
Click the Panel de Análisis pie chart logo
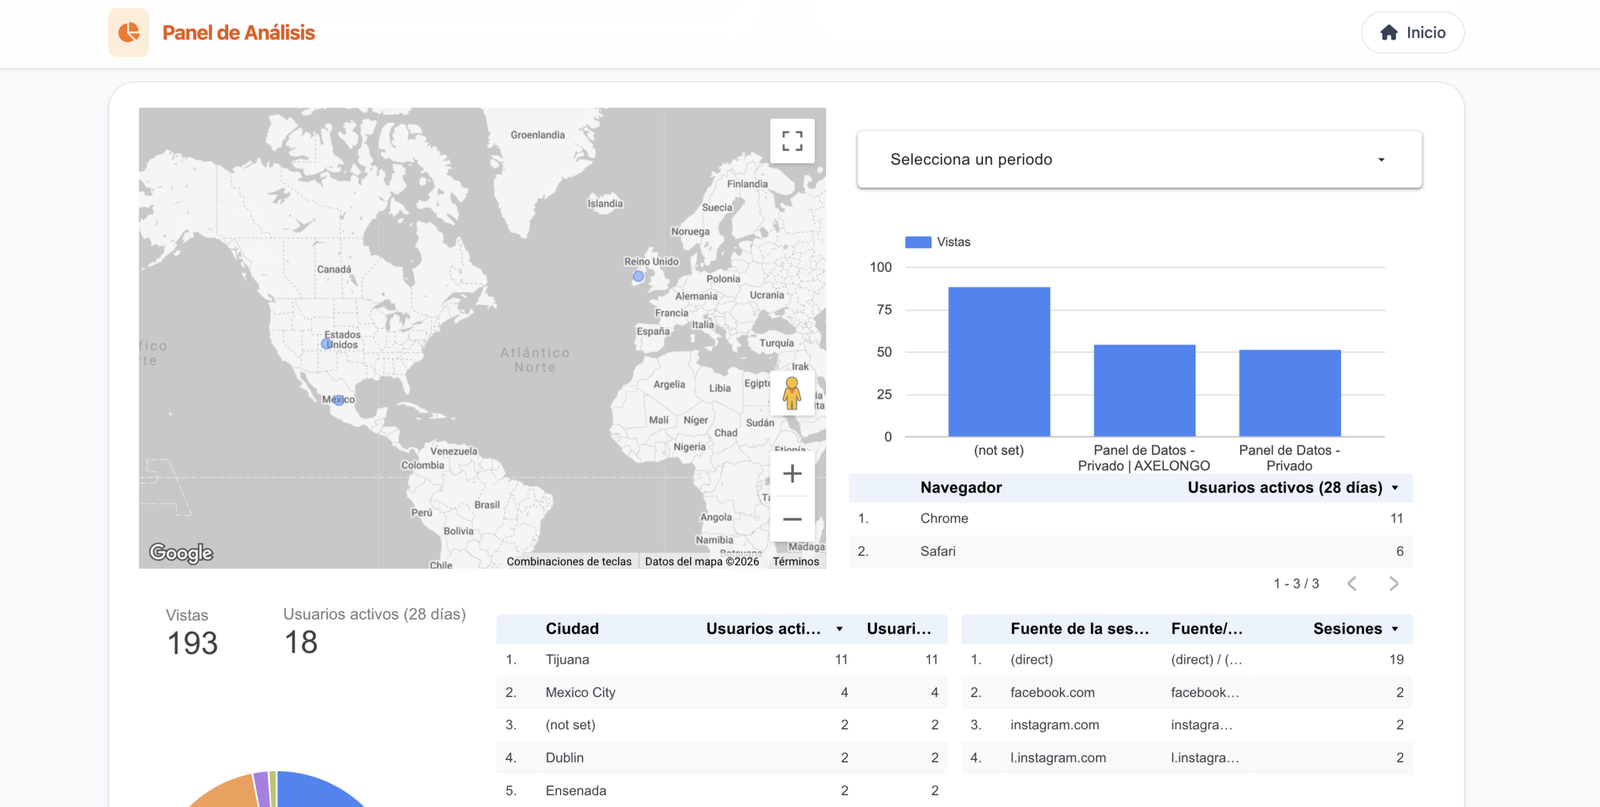(x=129, y=33)
